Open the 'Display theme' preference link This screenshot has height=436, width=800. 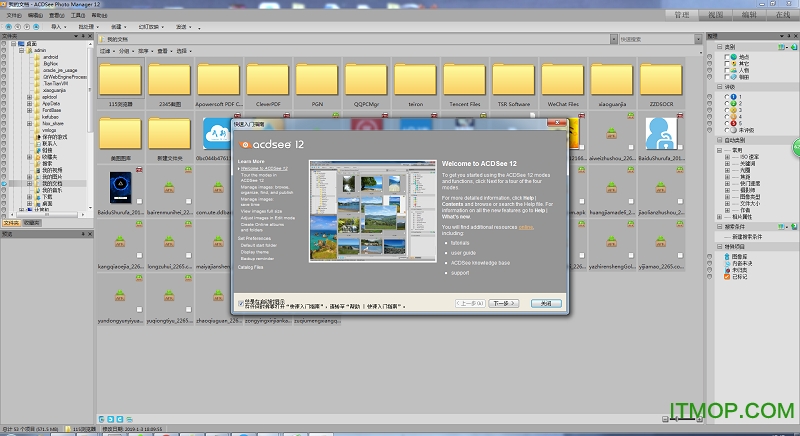(255, 252)
